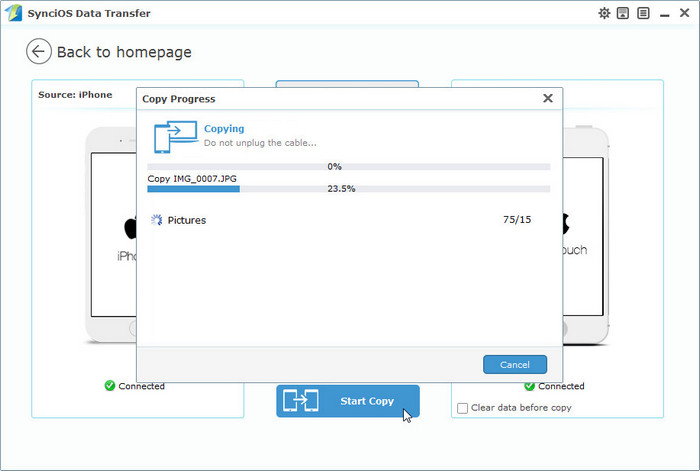Click the Pictures loading spinner icon

point(156,220)
